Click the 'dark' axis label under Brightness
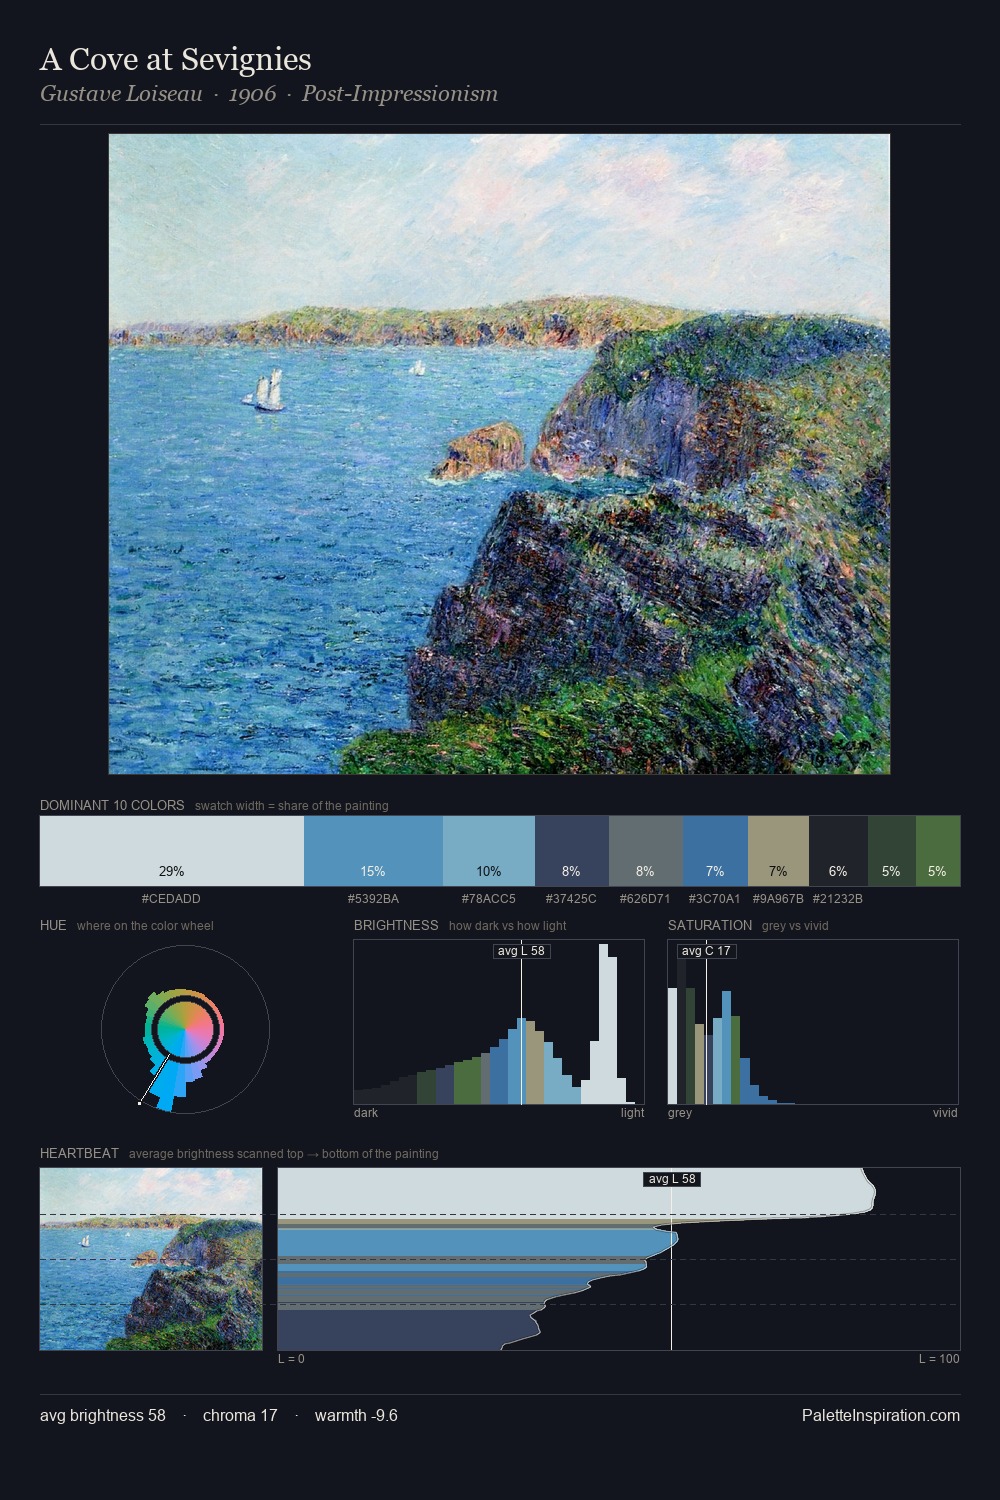 click(366, 1113)
